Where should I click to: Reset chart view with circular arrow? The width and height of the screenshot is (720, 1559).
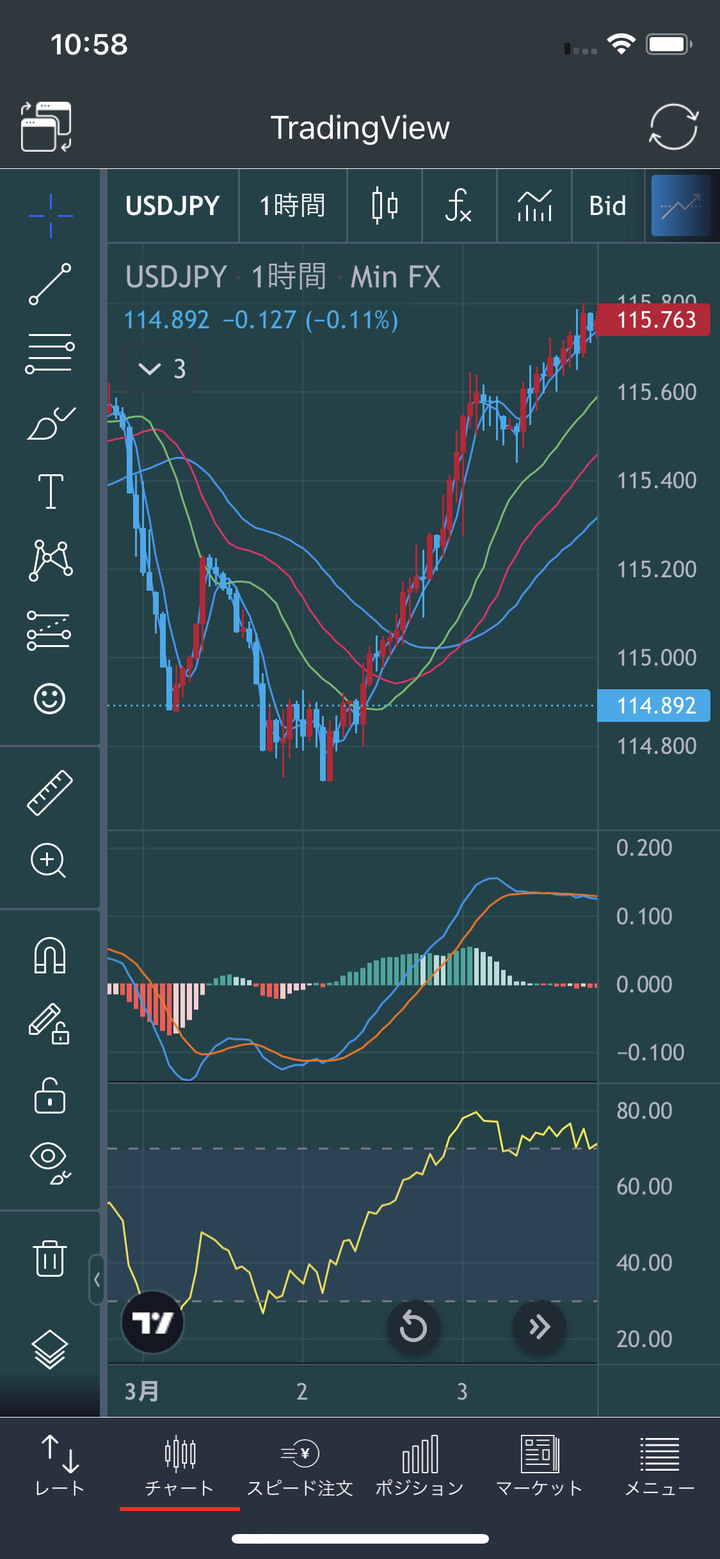[x=413, y=1328]
